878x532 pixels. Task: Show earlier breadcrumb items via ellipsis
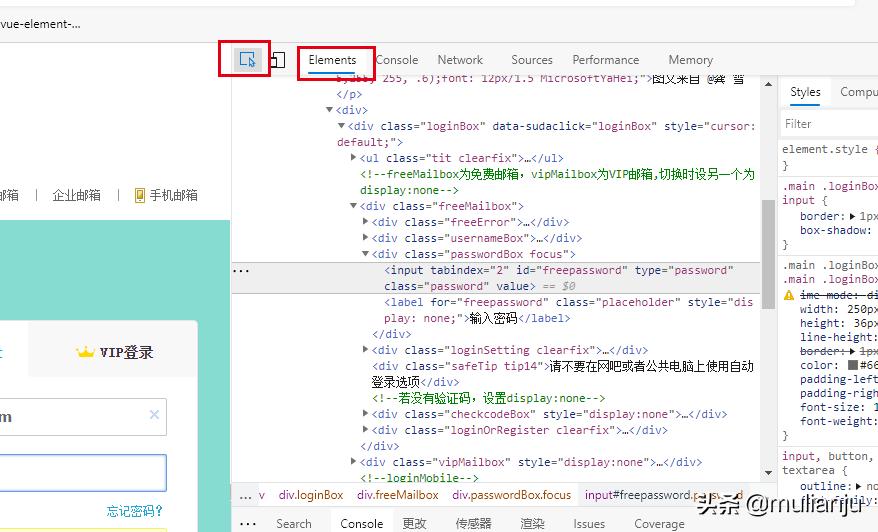tap(245, 496)
